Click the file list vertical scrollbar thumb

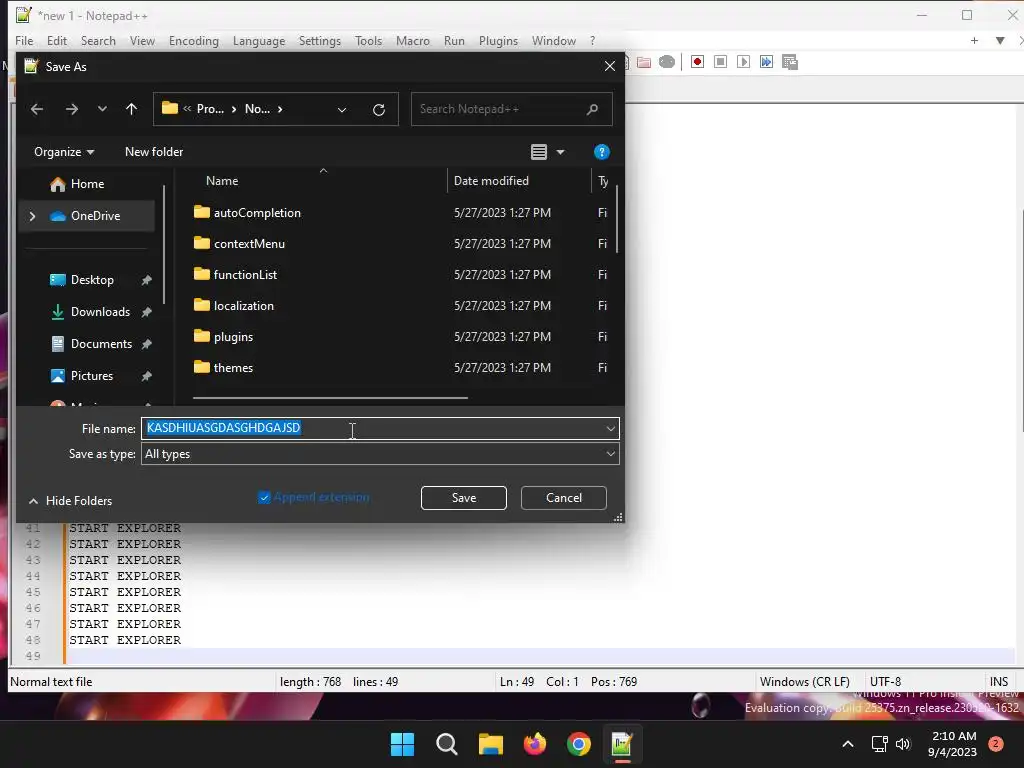pos(616,219)
